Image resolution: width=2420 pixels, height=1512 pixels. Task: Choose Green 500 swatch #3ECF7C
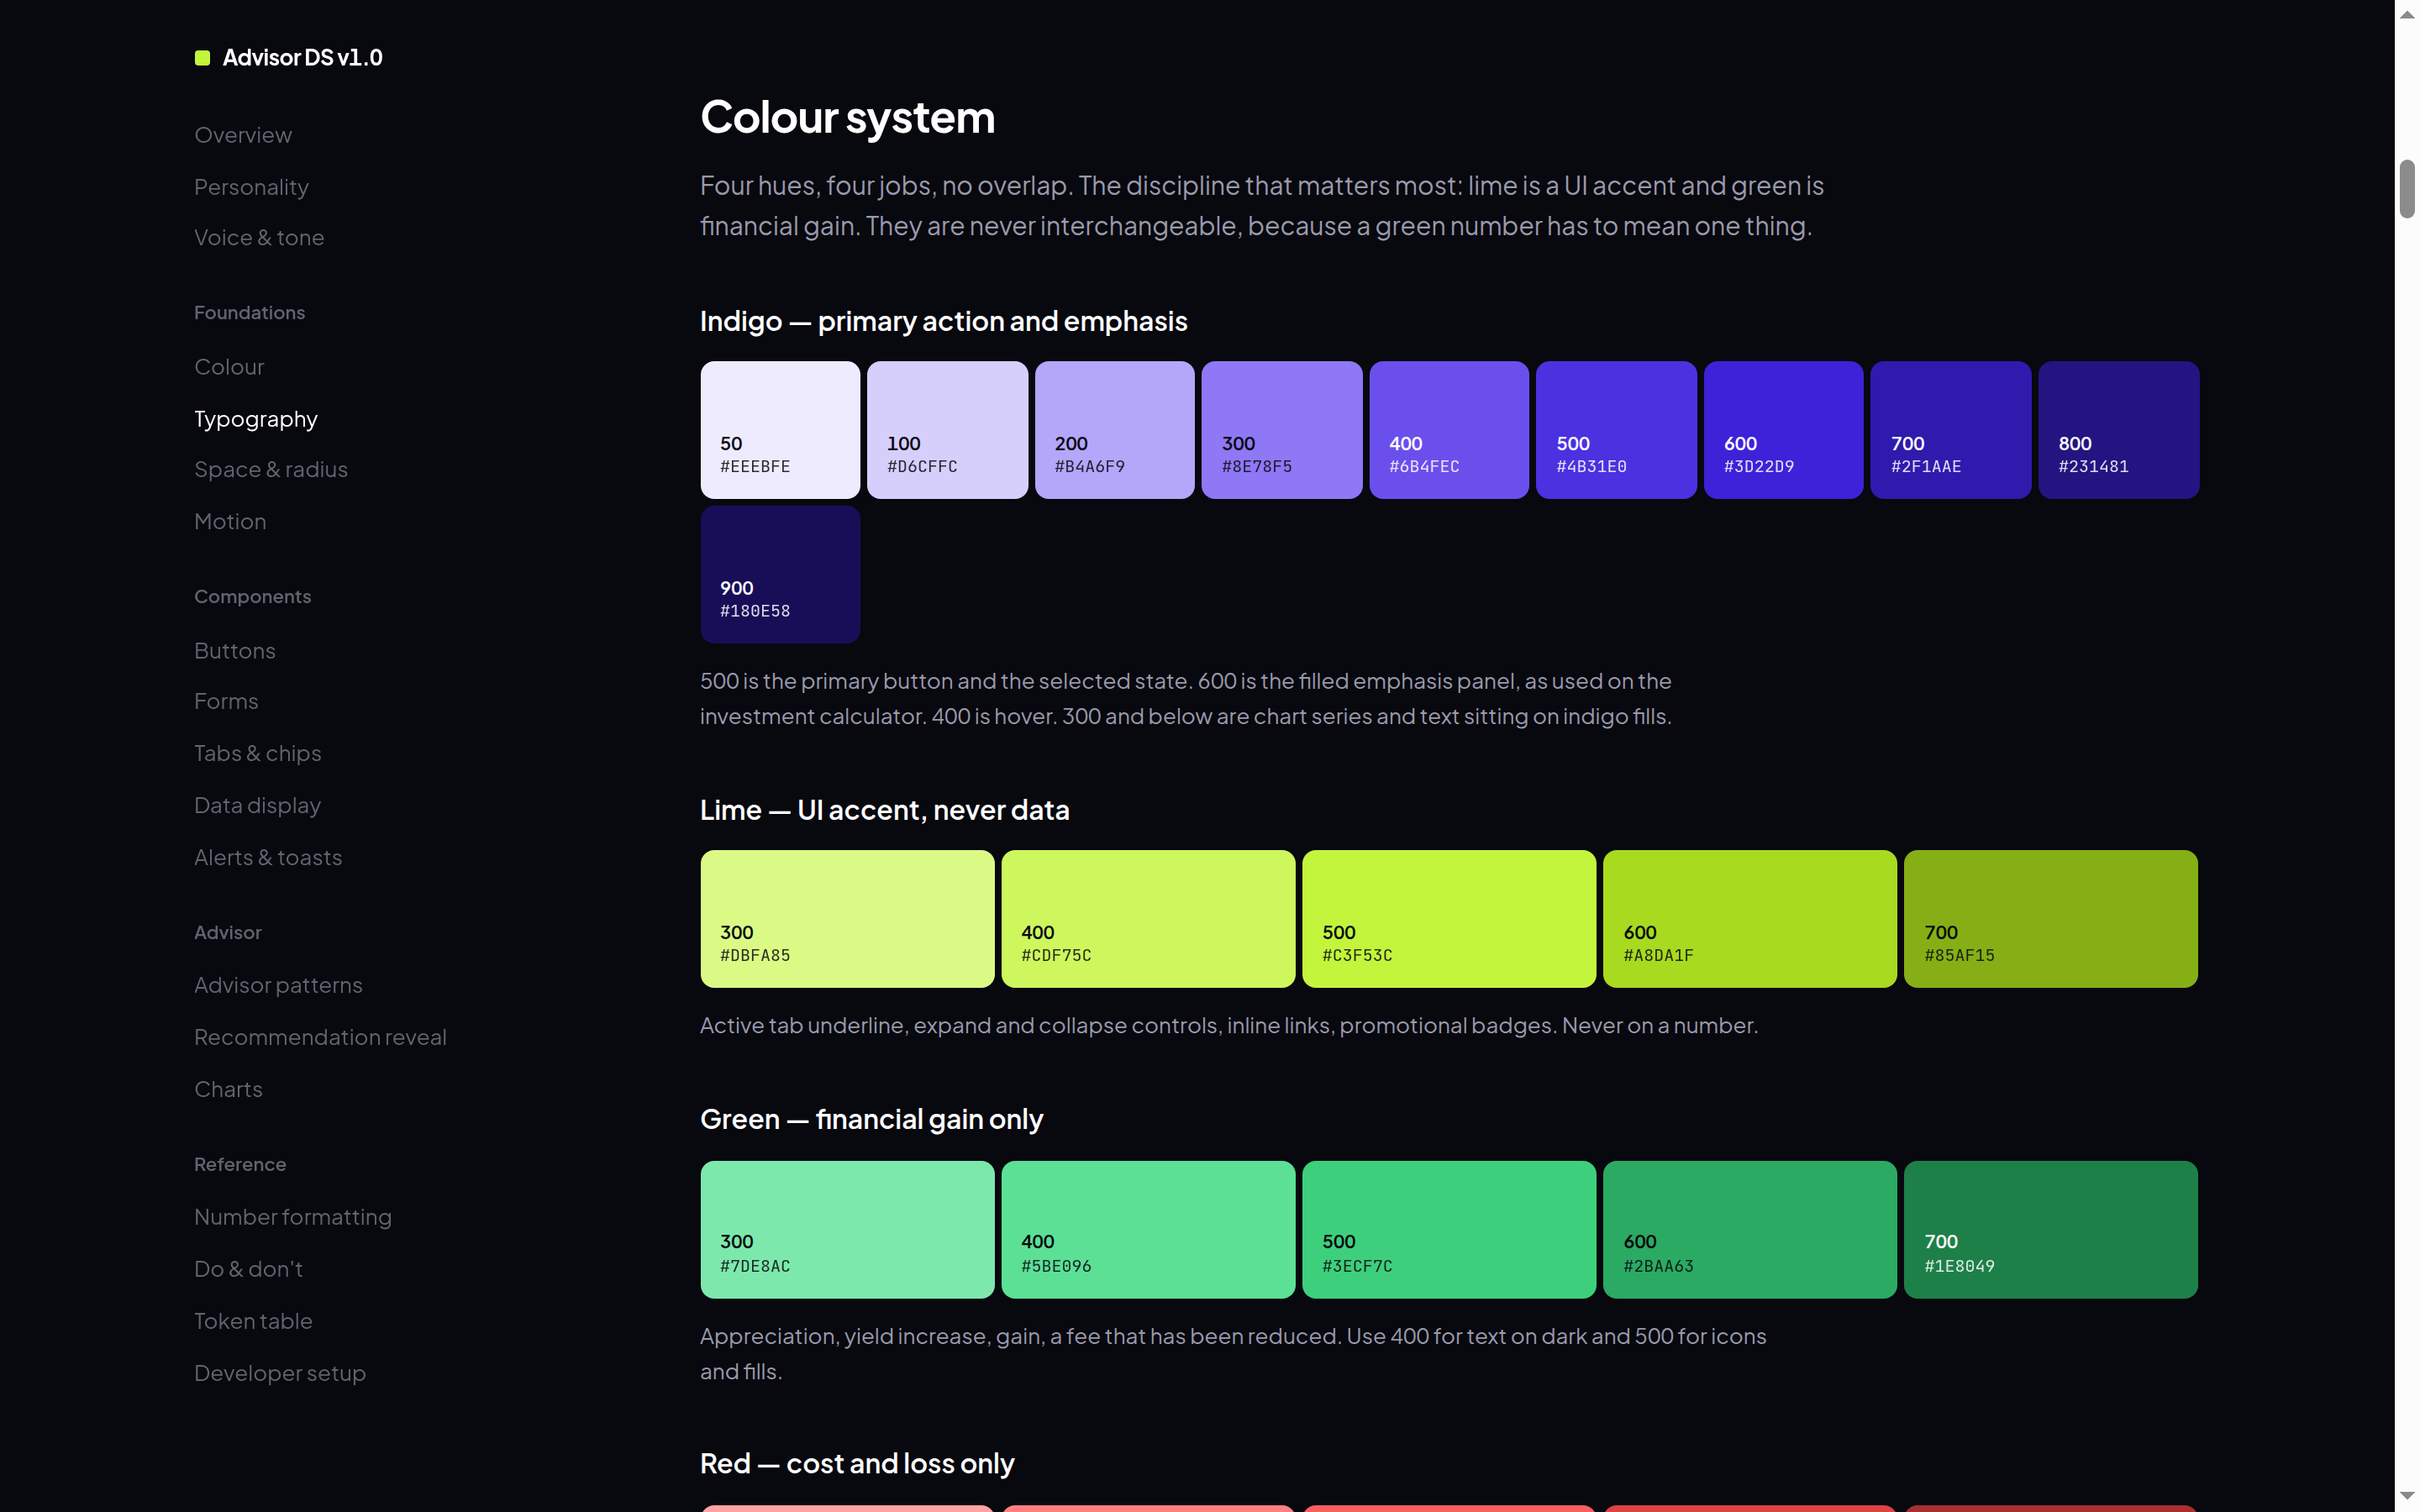(x=1449, y=1230)
